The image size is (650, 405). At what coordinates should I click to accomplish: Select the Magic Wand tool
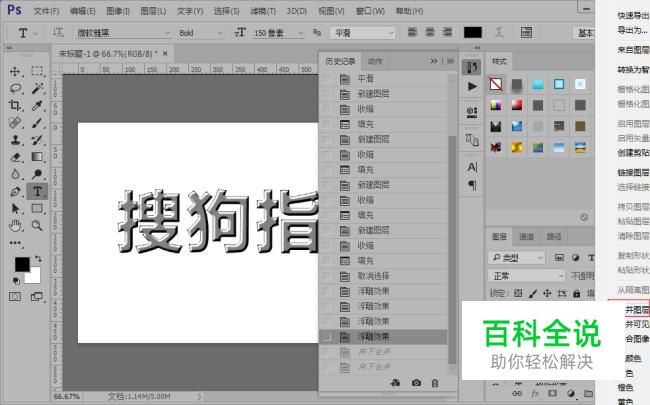point(37,88)
